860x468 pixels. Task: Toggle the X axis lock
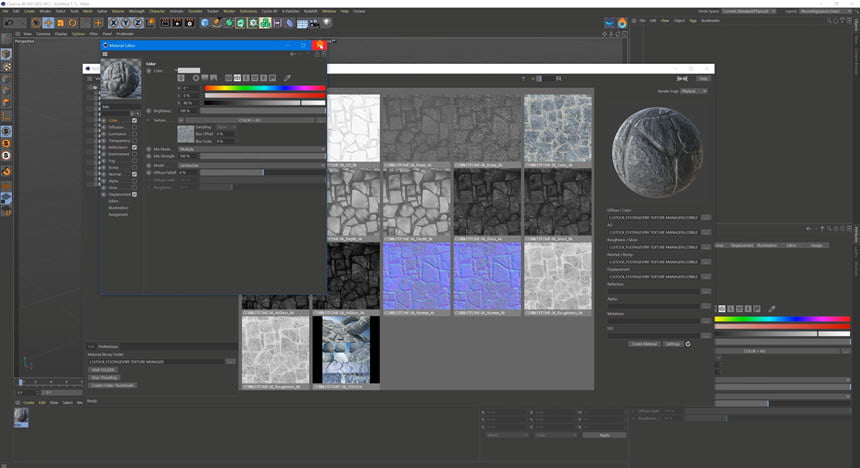coord(114,23)
